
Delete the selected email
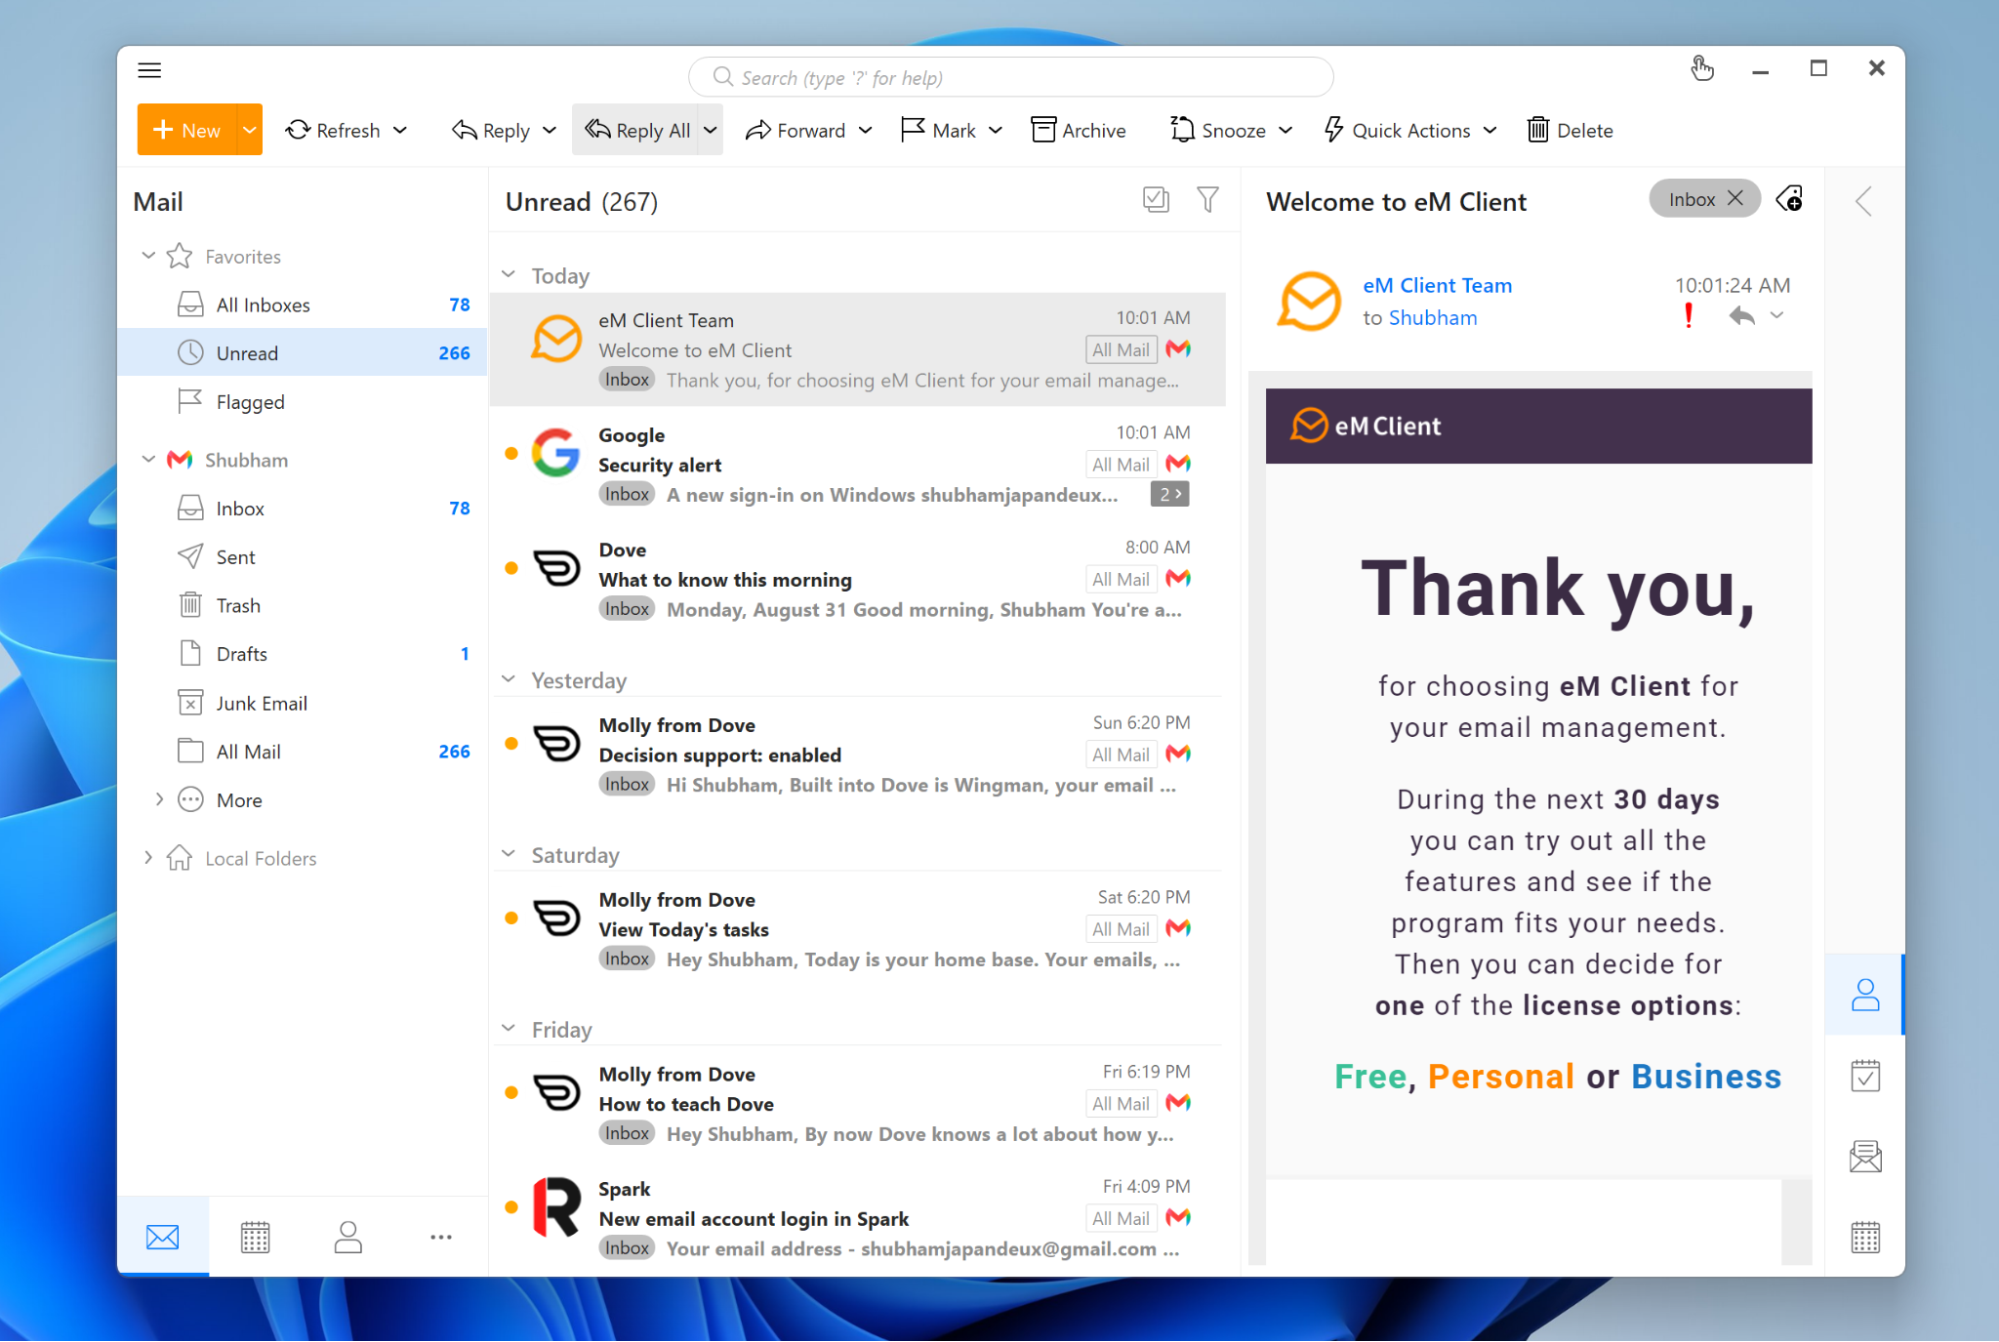pos(1570,130)
